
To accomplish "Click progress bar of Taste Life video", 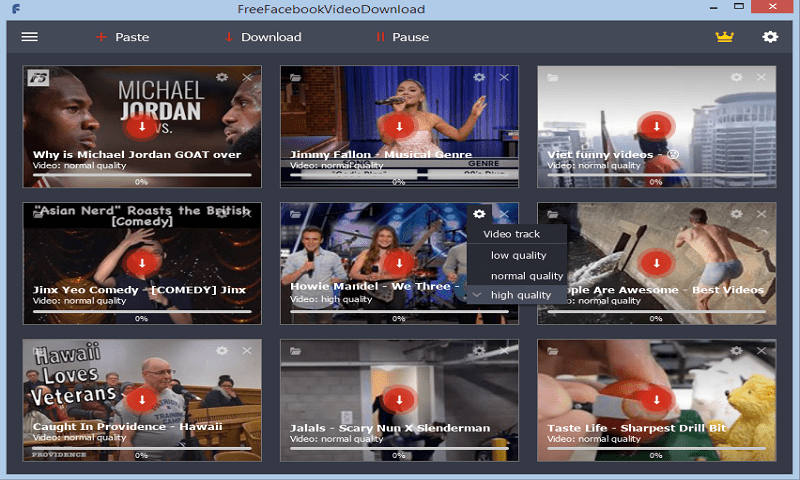I will click(656, 448).
